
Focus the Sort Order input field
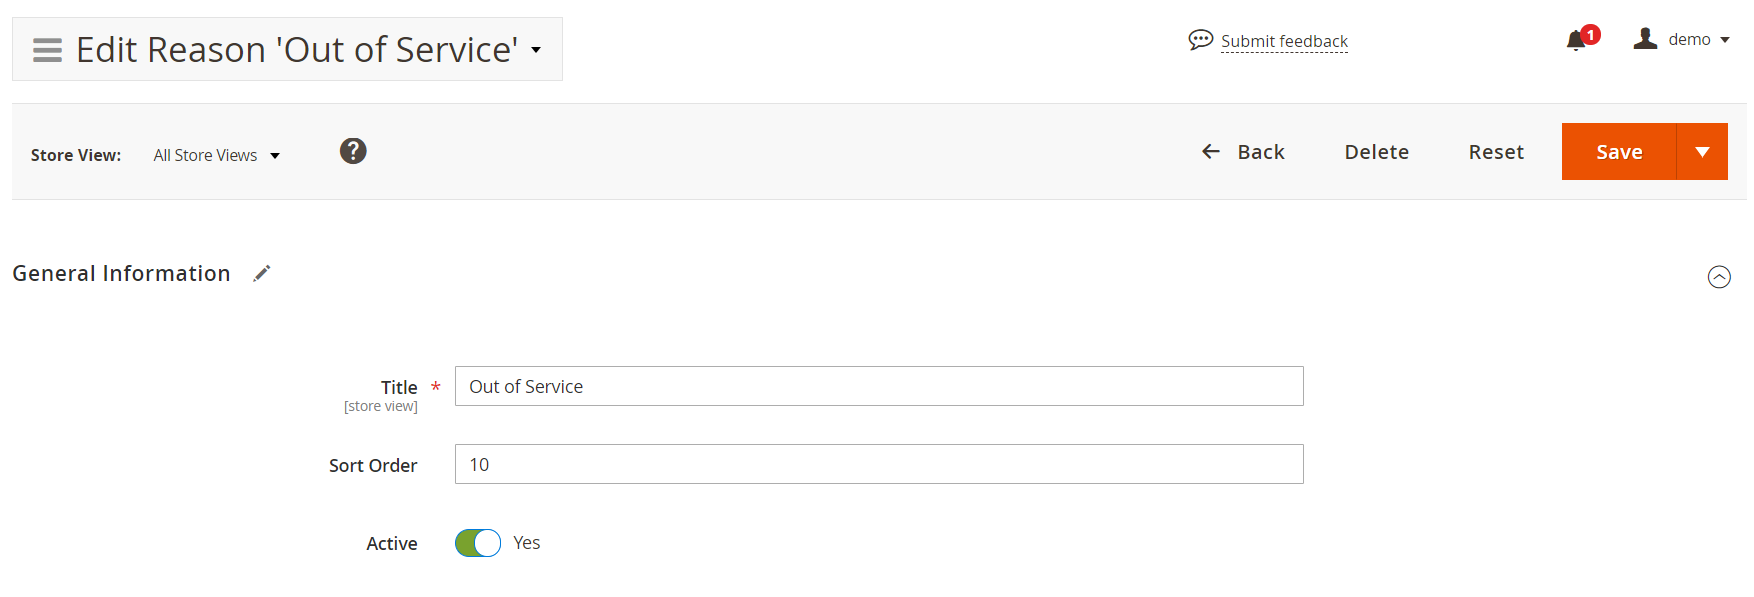pyautogui.click(x=878, y=465)
